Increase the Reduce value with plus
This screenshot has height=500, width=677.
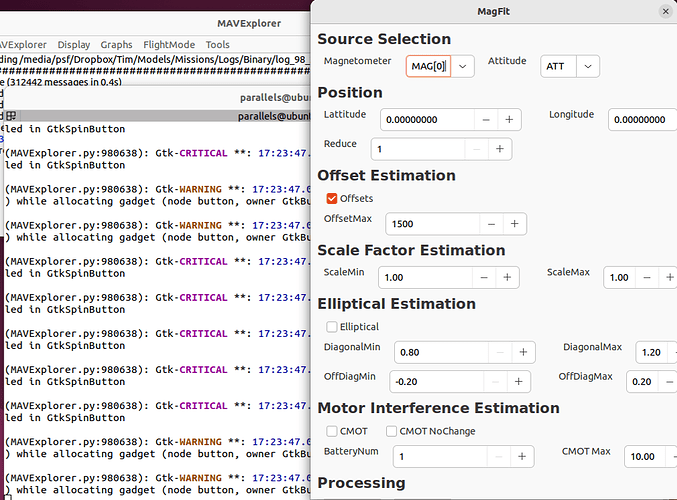500,149
